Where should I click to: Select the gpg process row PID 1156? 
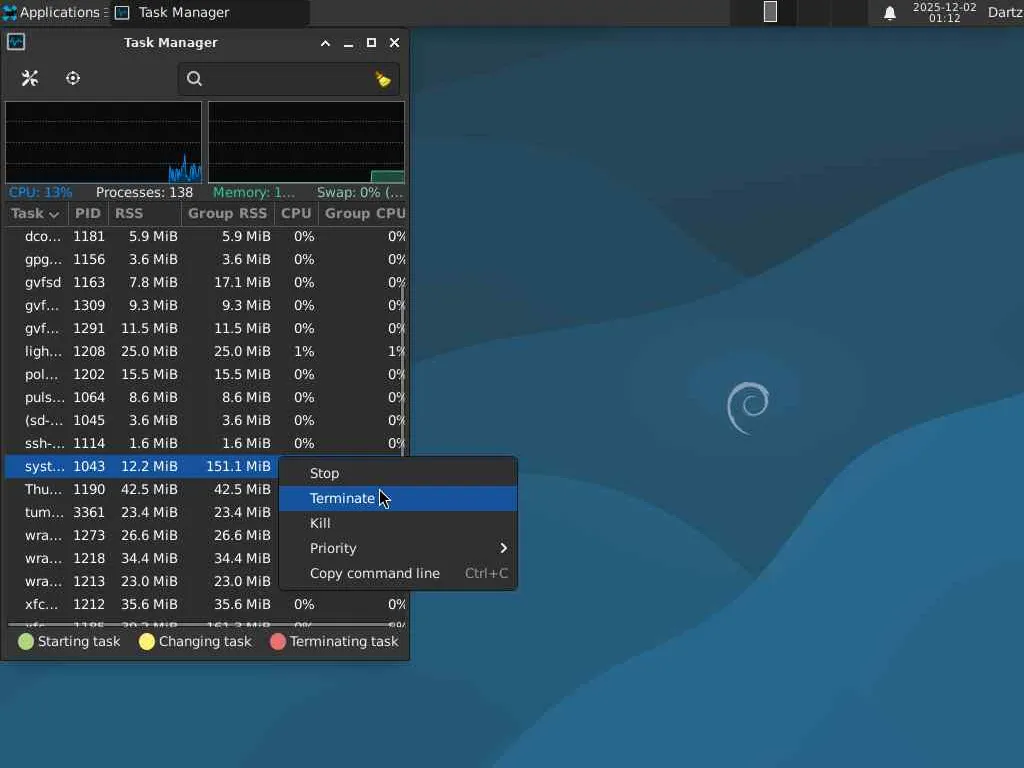[206, 259]
